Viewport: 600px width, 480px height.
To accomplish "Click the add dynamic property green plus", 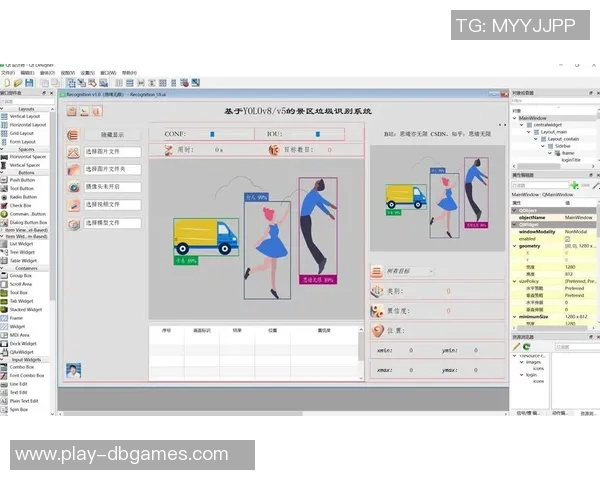I will 574,185.
